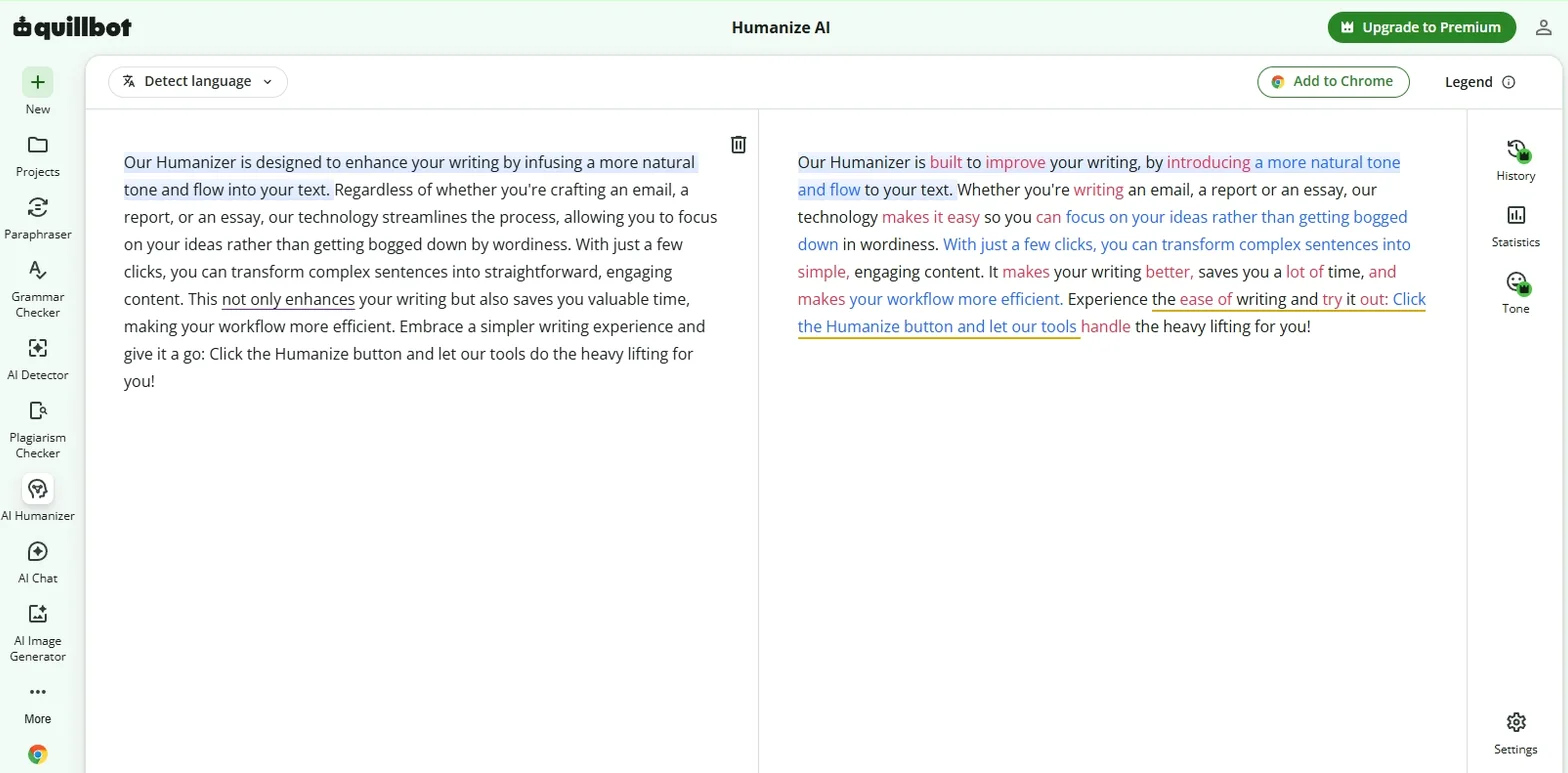
Task: Click the New plus icon in sidebar
Action: (x=38, y=82)
